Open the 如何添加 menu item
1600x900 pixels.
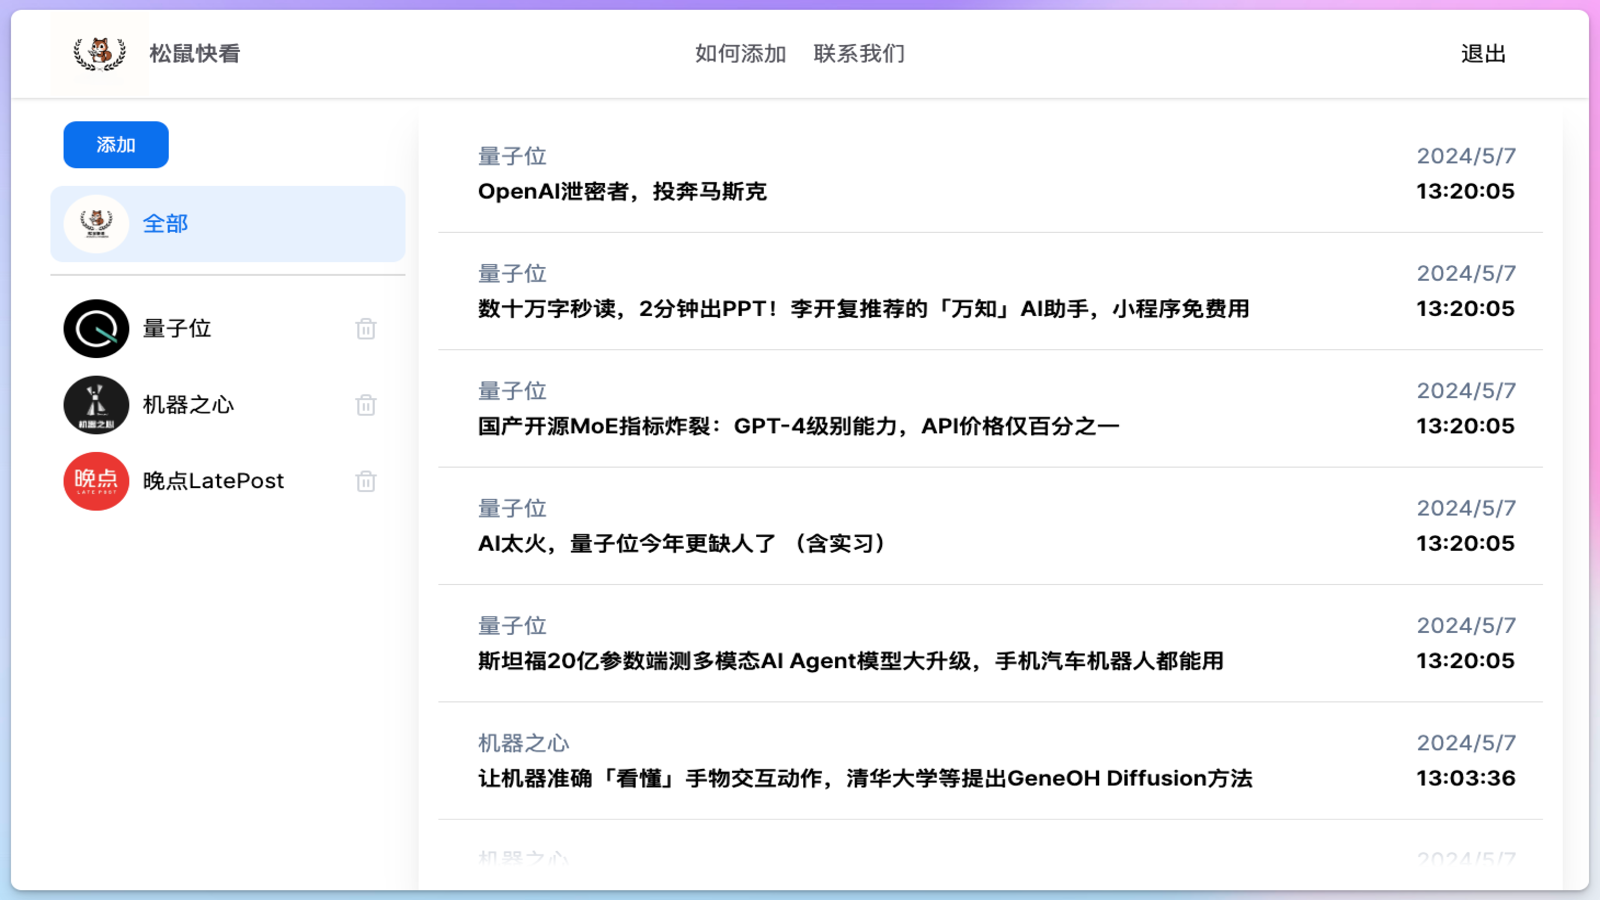pyautogui.click(x=740, y=54)
